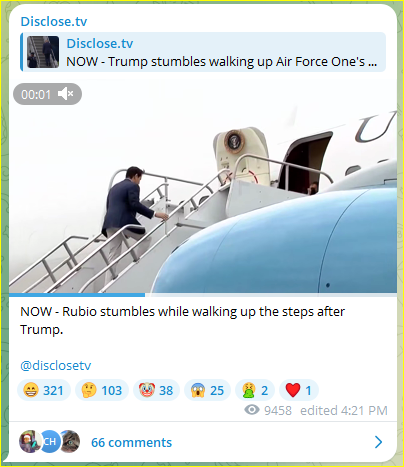Click the eye views icon near 9458
Viewport: 404px width, 467px height.
click(x=252, y=410)
